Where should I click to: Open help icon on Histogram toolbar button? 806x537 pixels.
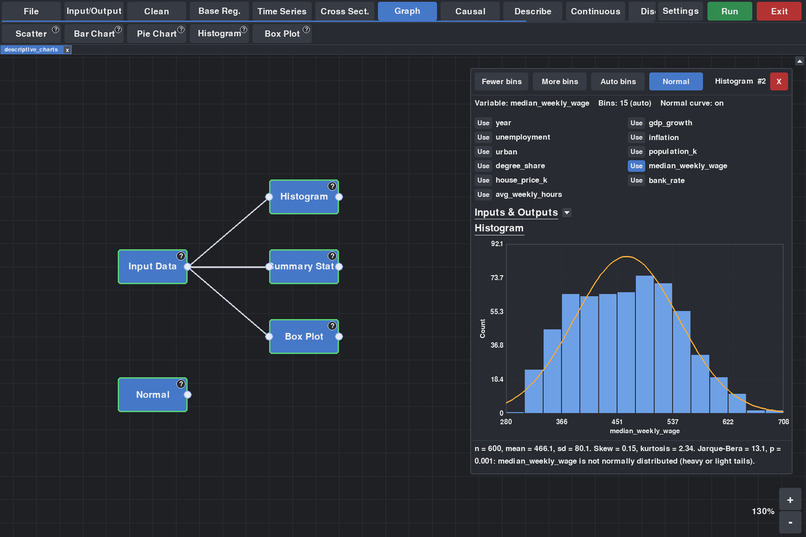click(244, 30)
